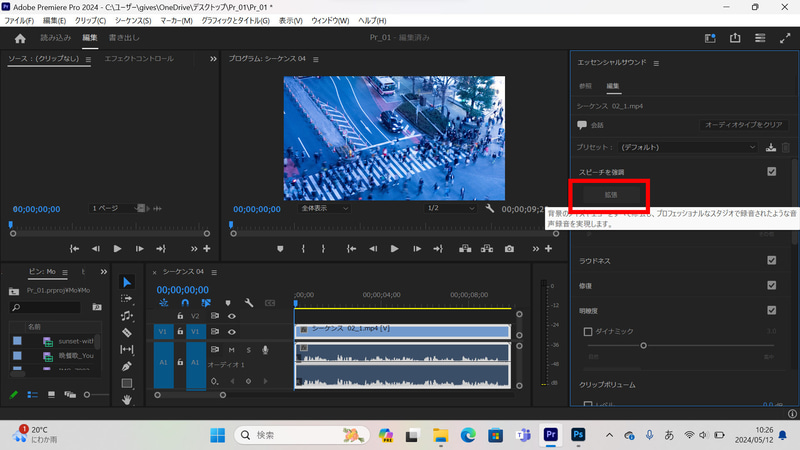Open the timeline wrench settings icon
This screenshot has height=450, width=800.
coord(248,302)
